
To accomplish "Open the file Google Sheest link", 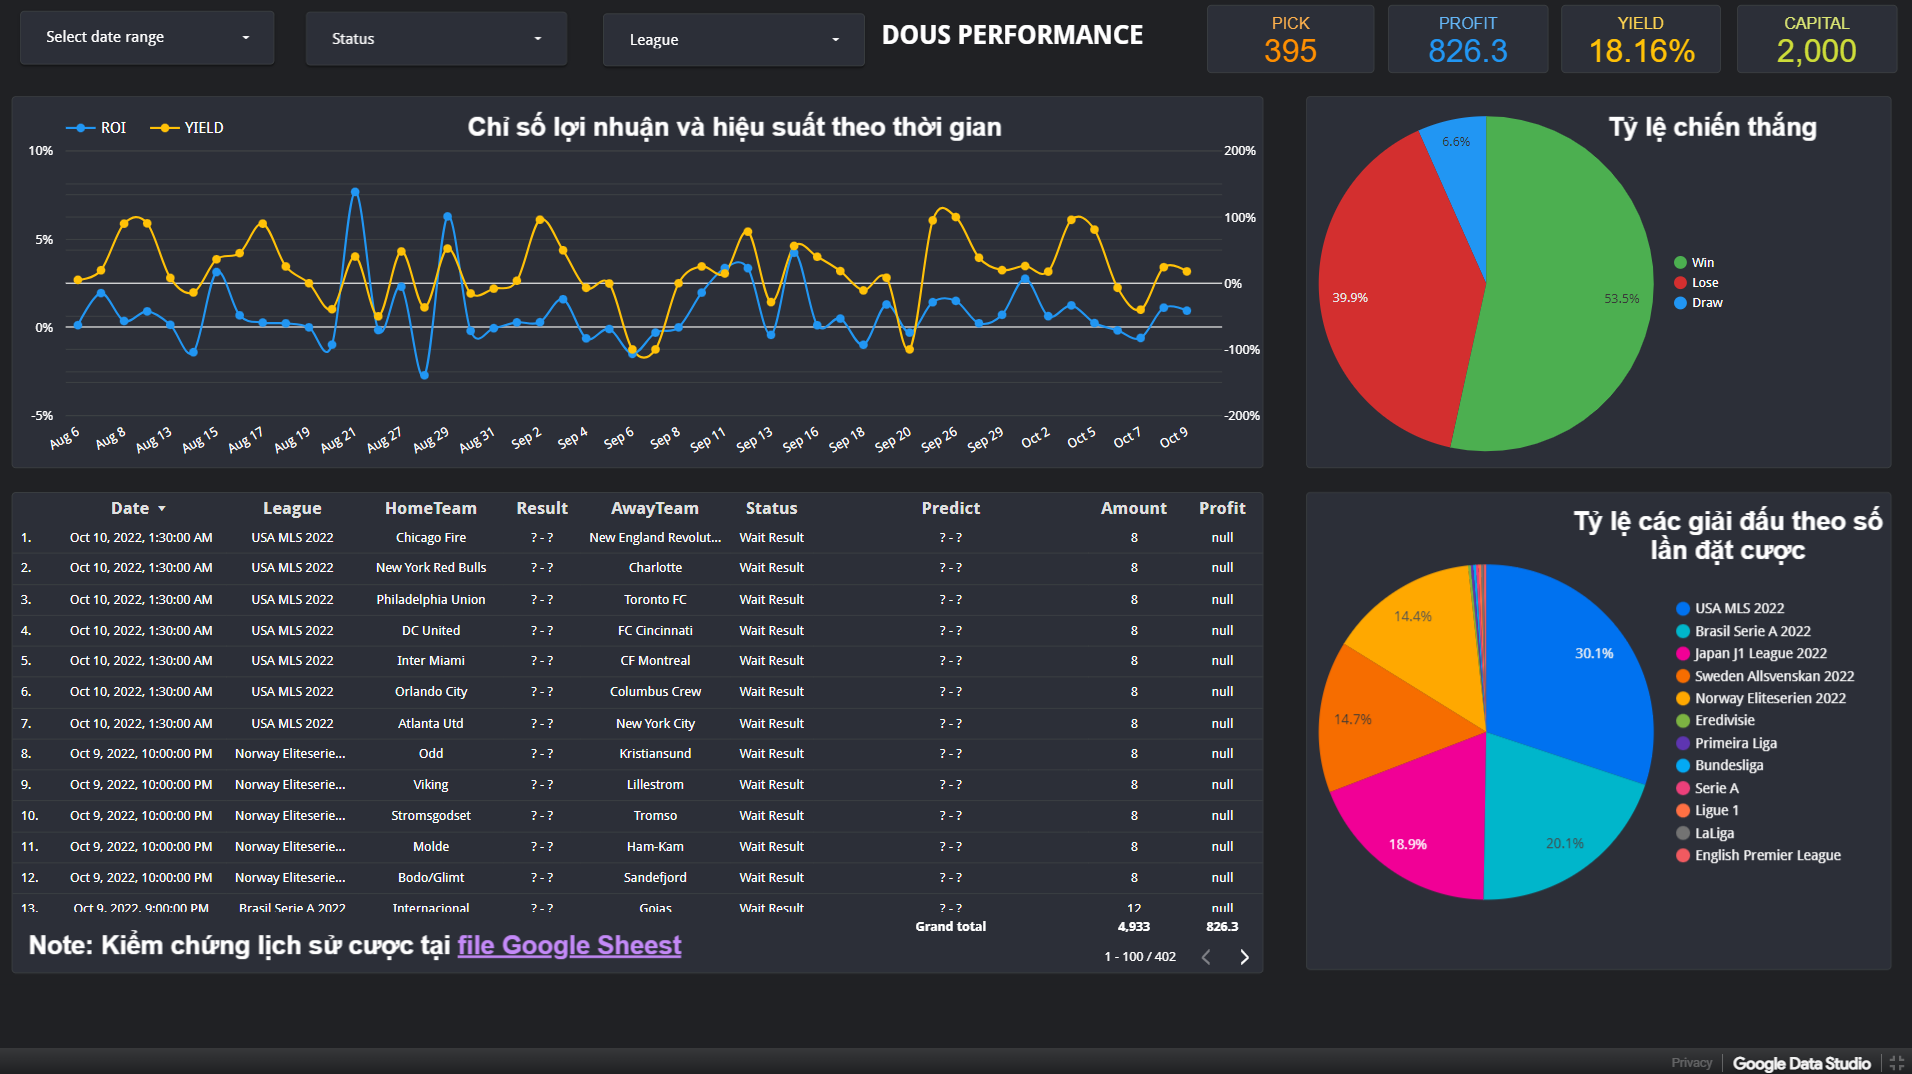I will tap(569, 945).
